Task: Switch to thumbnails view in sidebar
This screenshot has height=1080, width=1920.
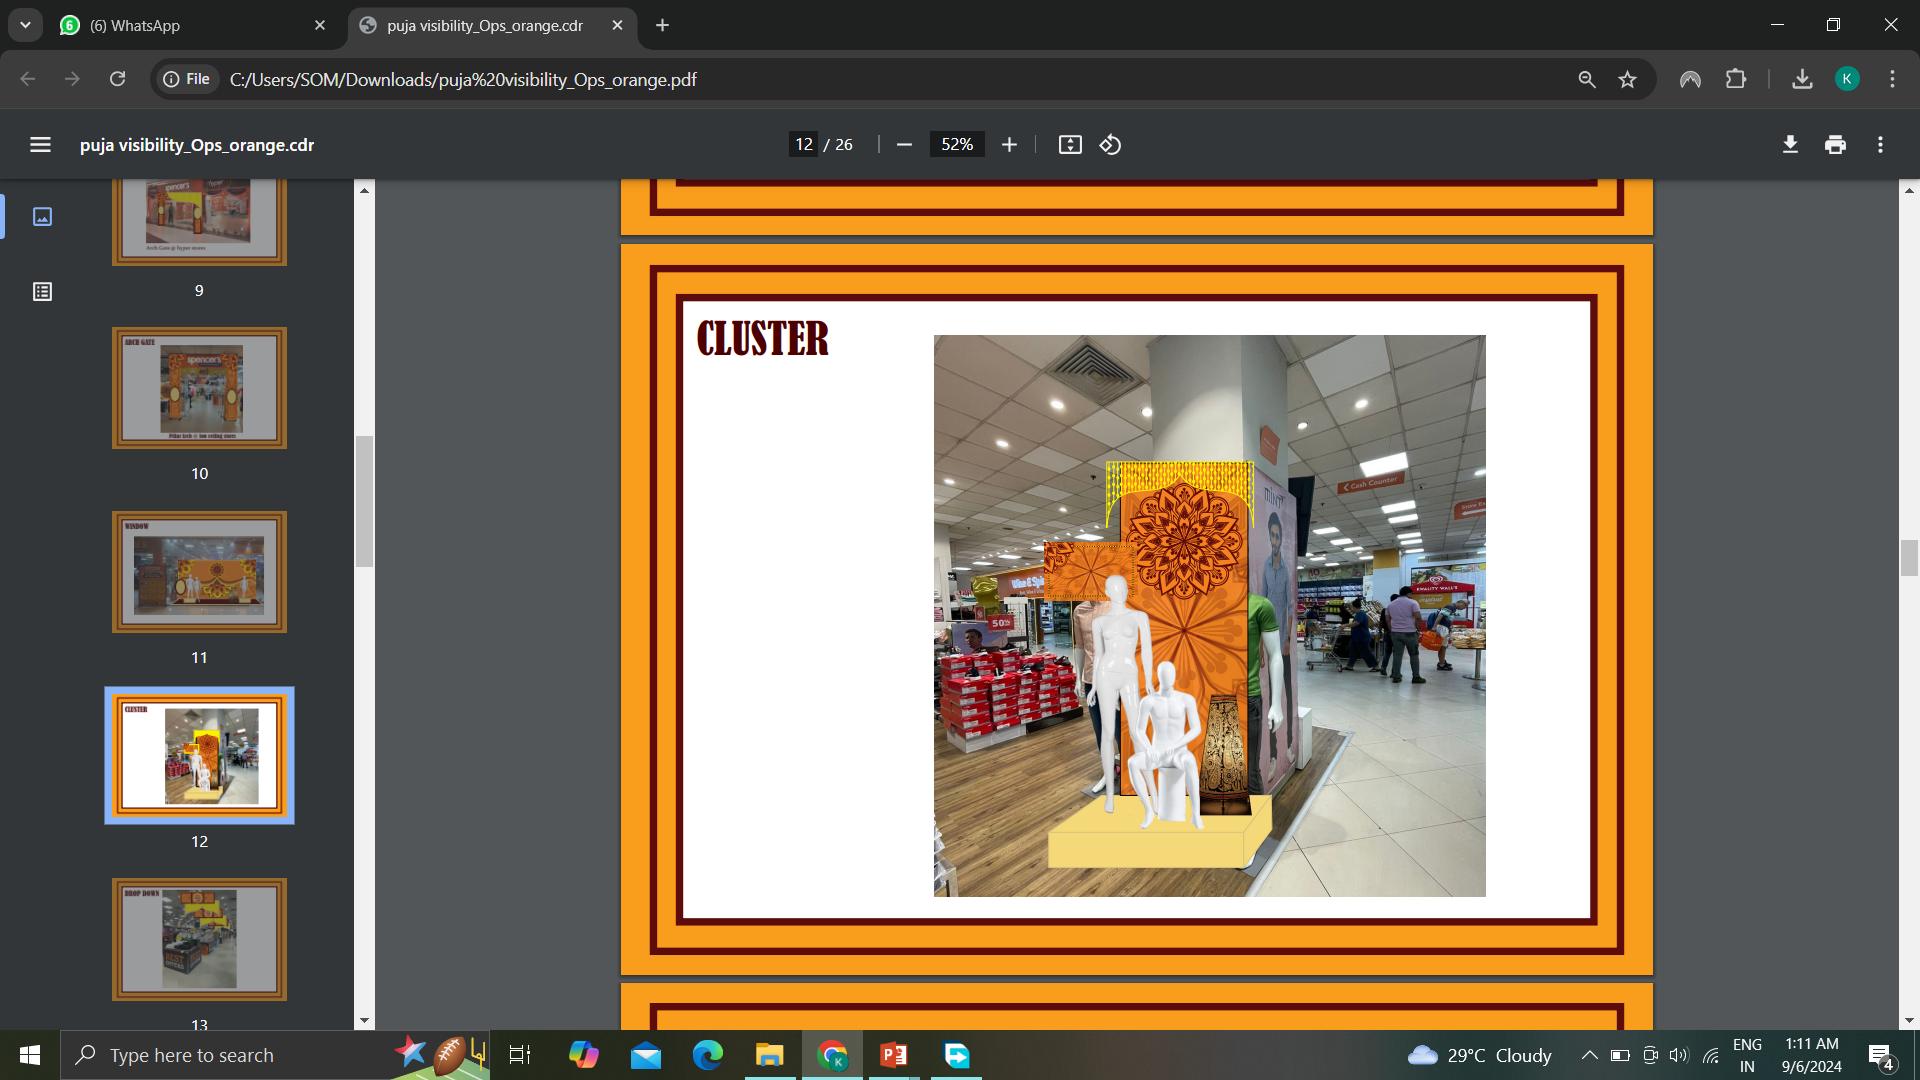Action: point(42,217)
